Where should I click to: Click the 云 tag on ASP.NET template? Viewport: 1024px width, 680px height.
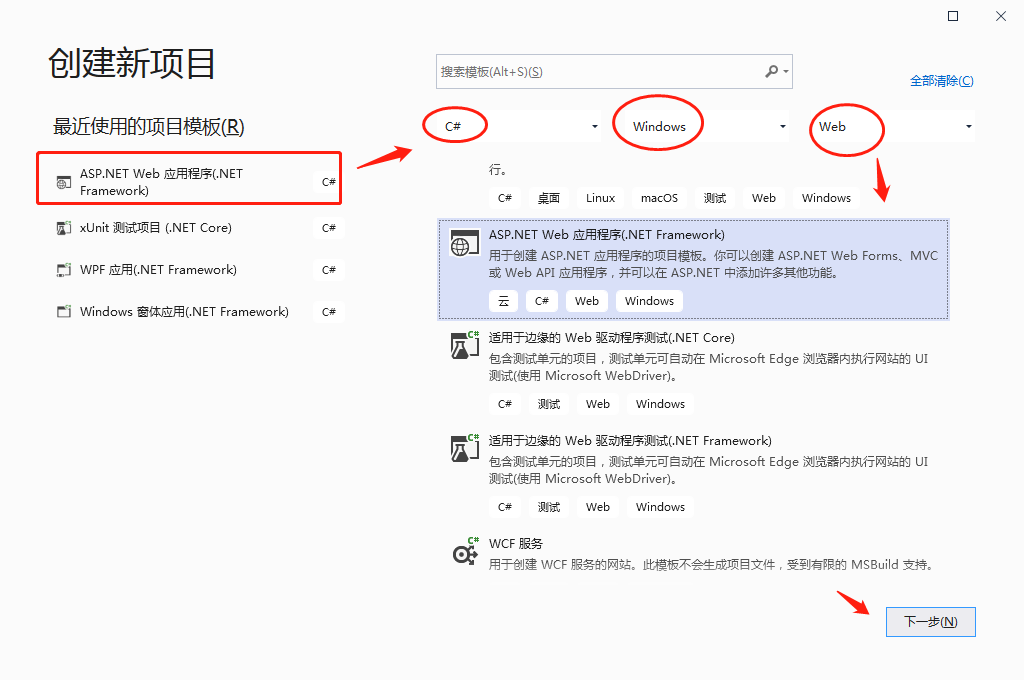504,301
